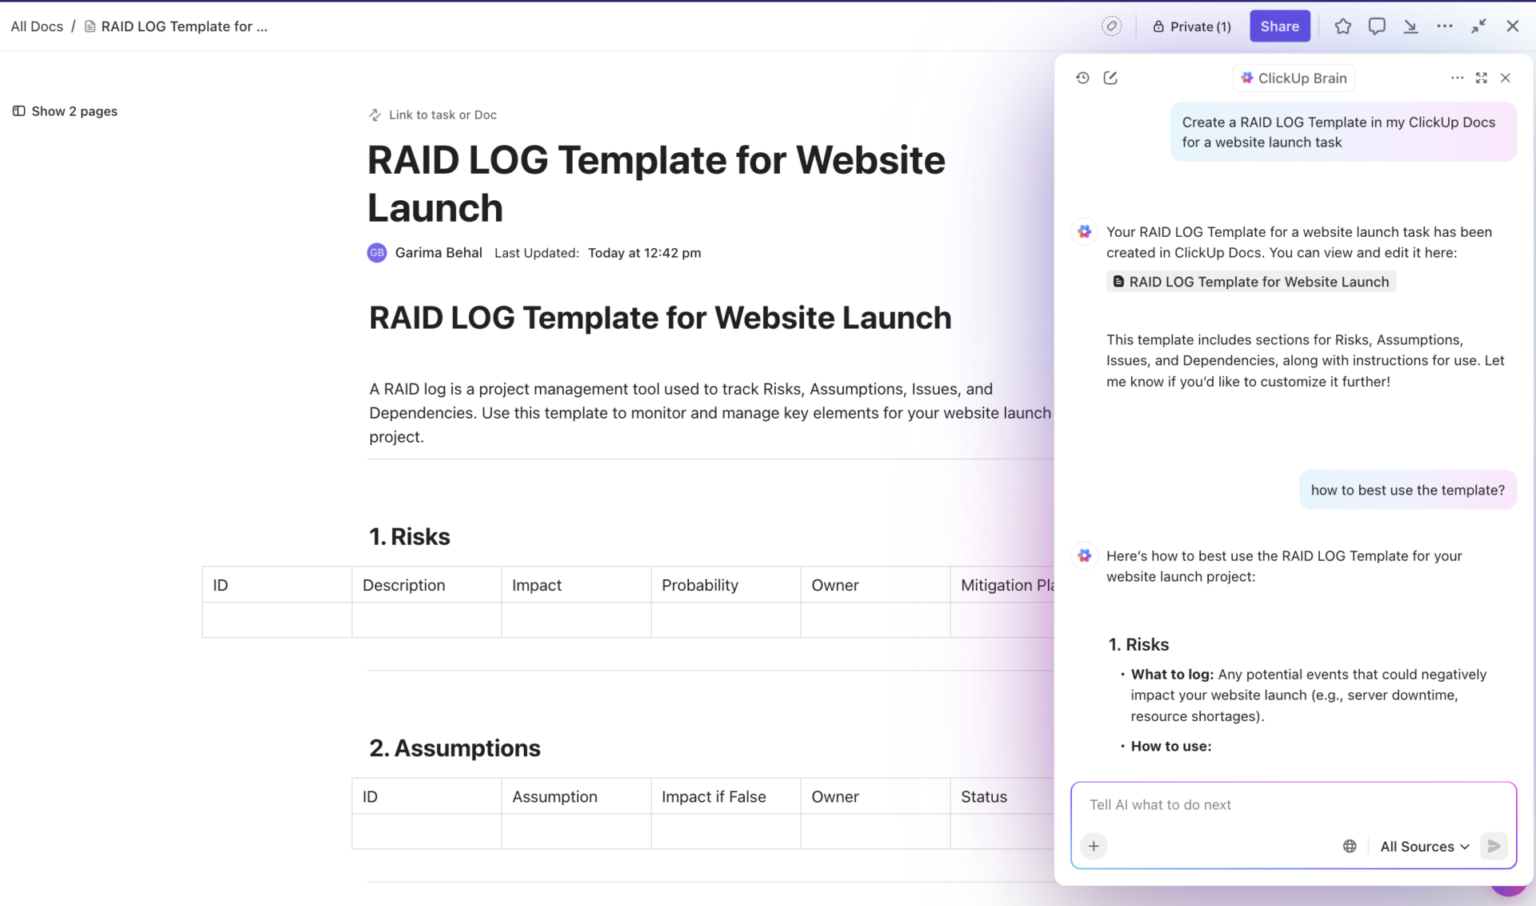Open the doc's more options ellipsis menu
This screenshot has width=1536, height=906.
(1445, 26)
